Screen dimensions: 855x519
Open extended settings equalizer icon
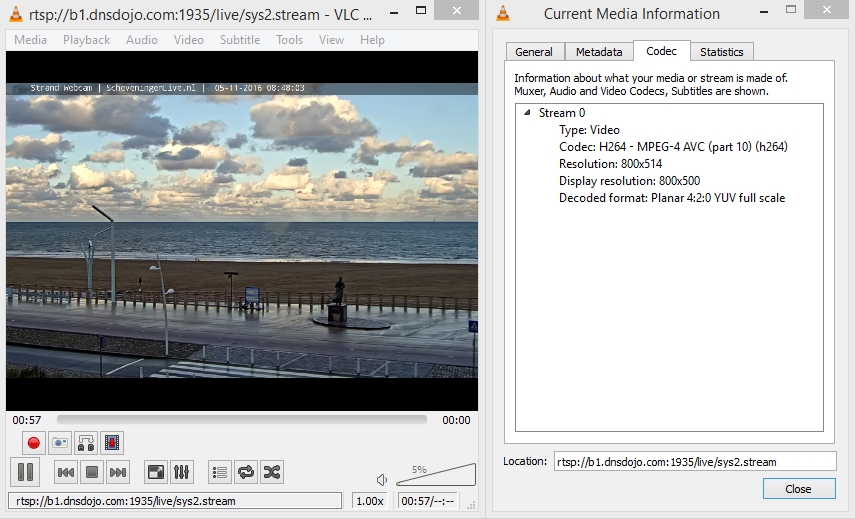click(x=182, y=472)
